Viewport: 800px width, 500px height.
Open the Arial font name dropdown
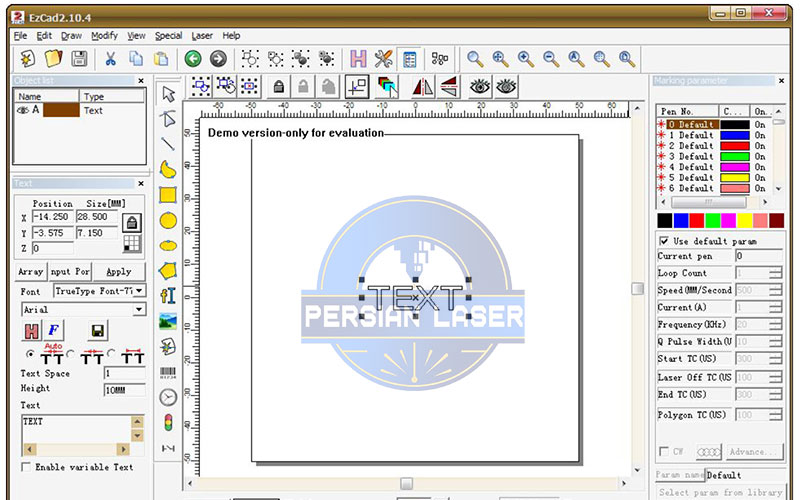click(x=139, y=309)
